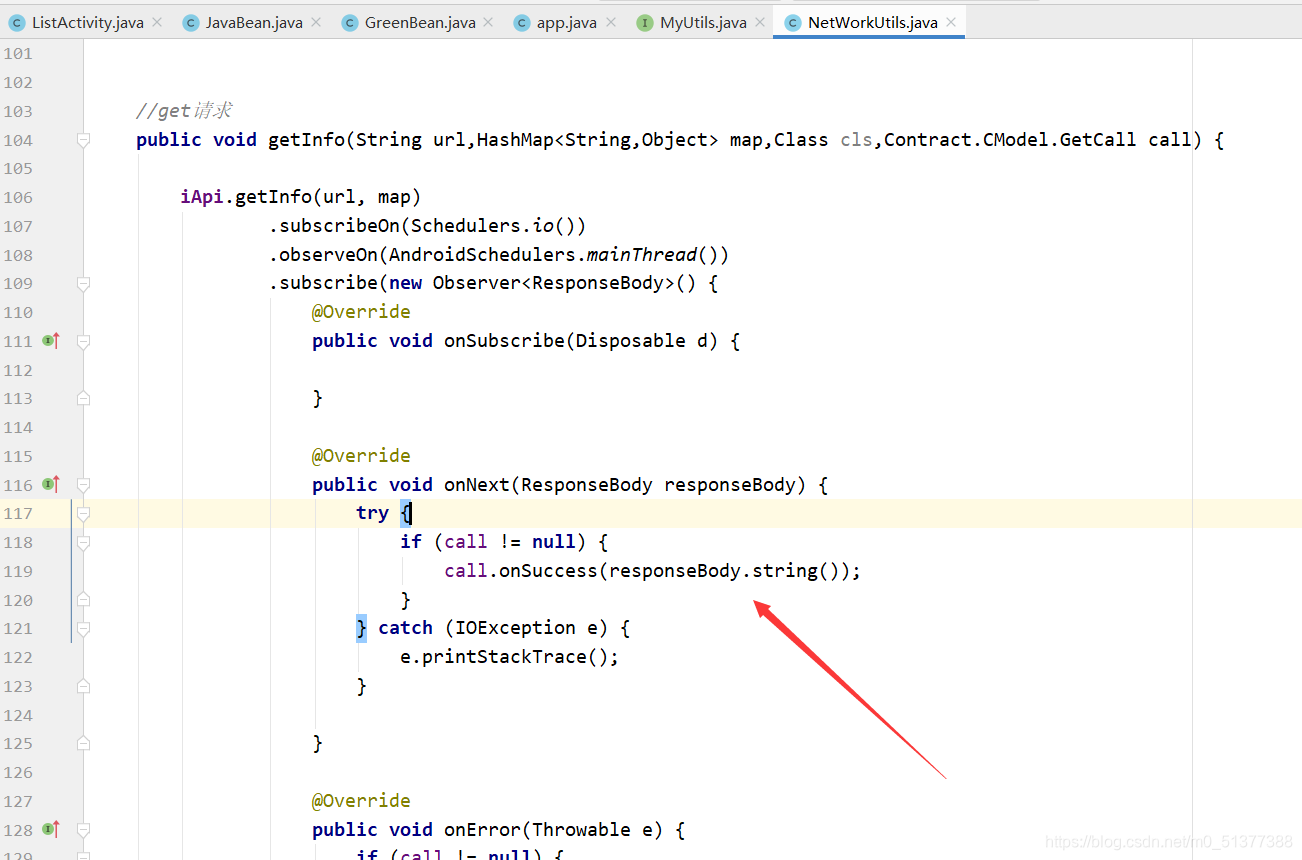Click 'onError' method name on line 128
This screenshot has height=860, width=1302.
pos(482,829)
